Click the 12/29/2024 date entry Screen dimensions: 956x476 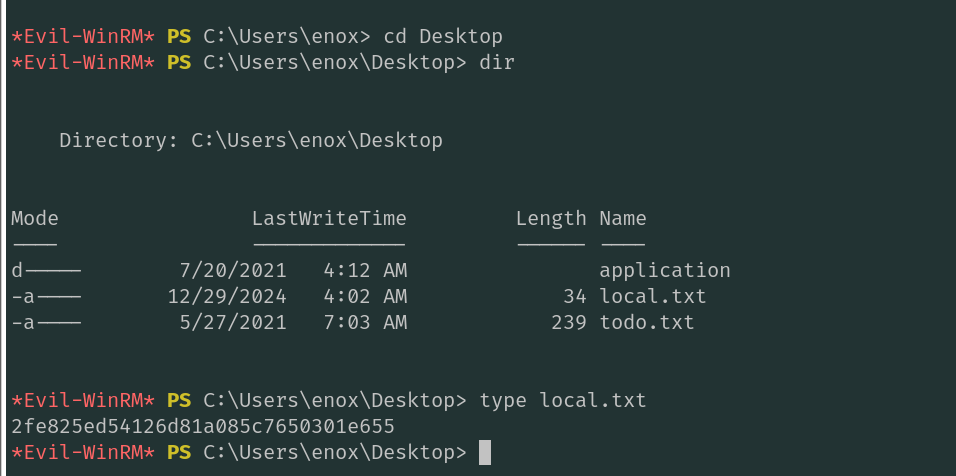227,296
